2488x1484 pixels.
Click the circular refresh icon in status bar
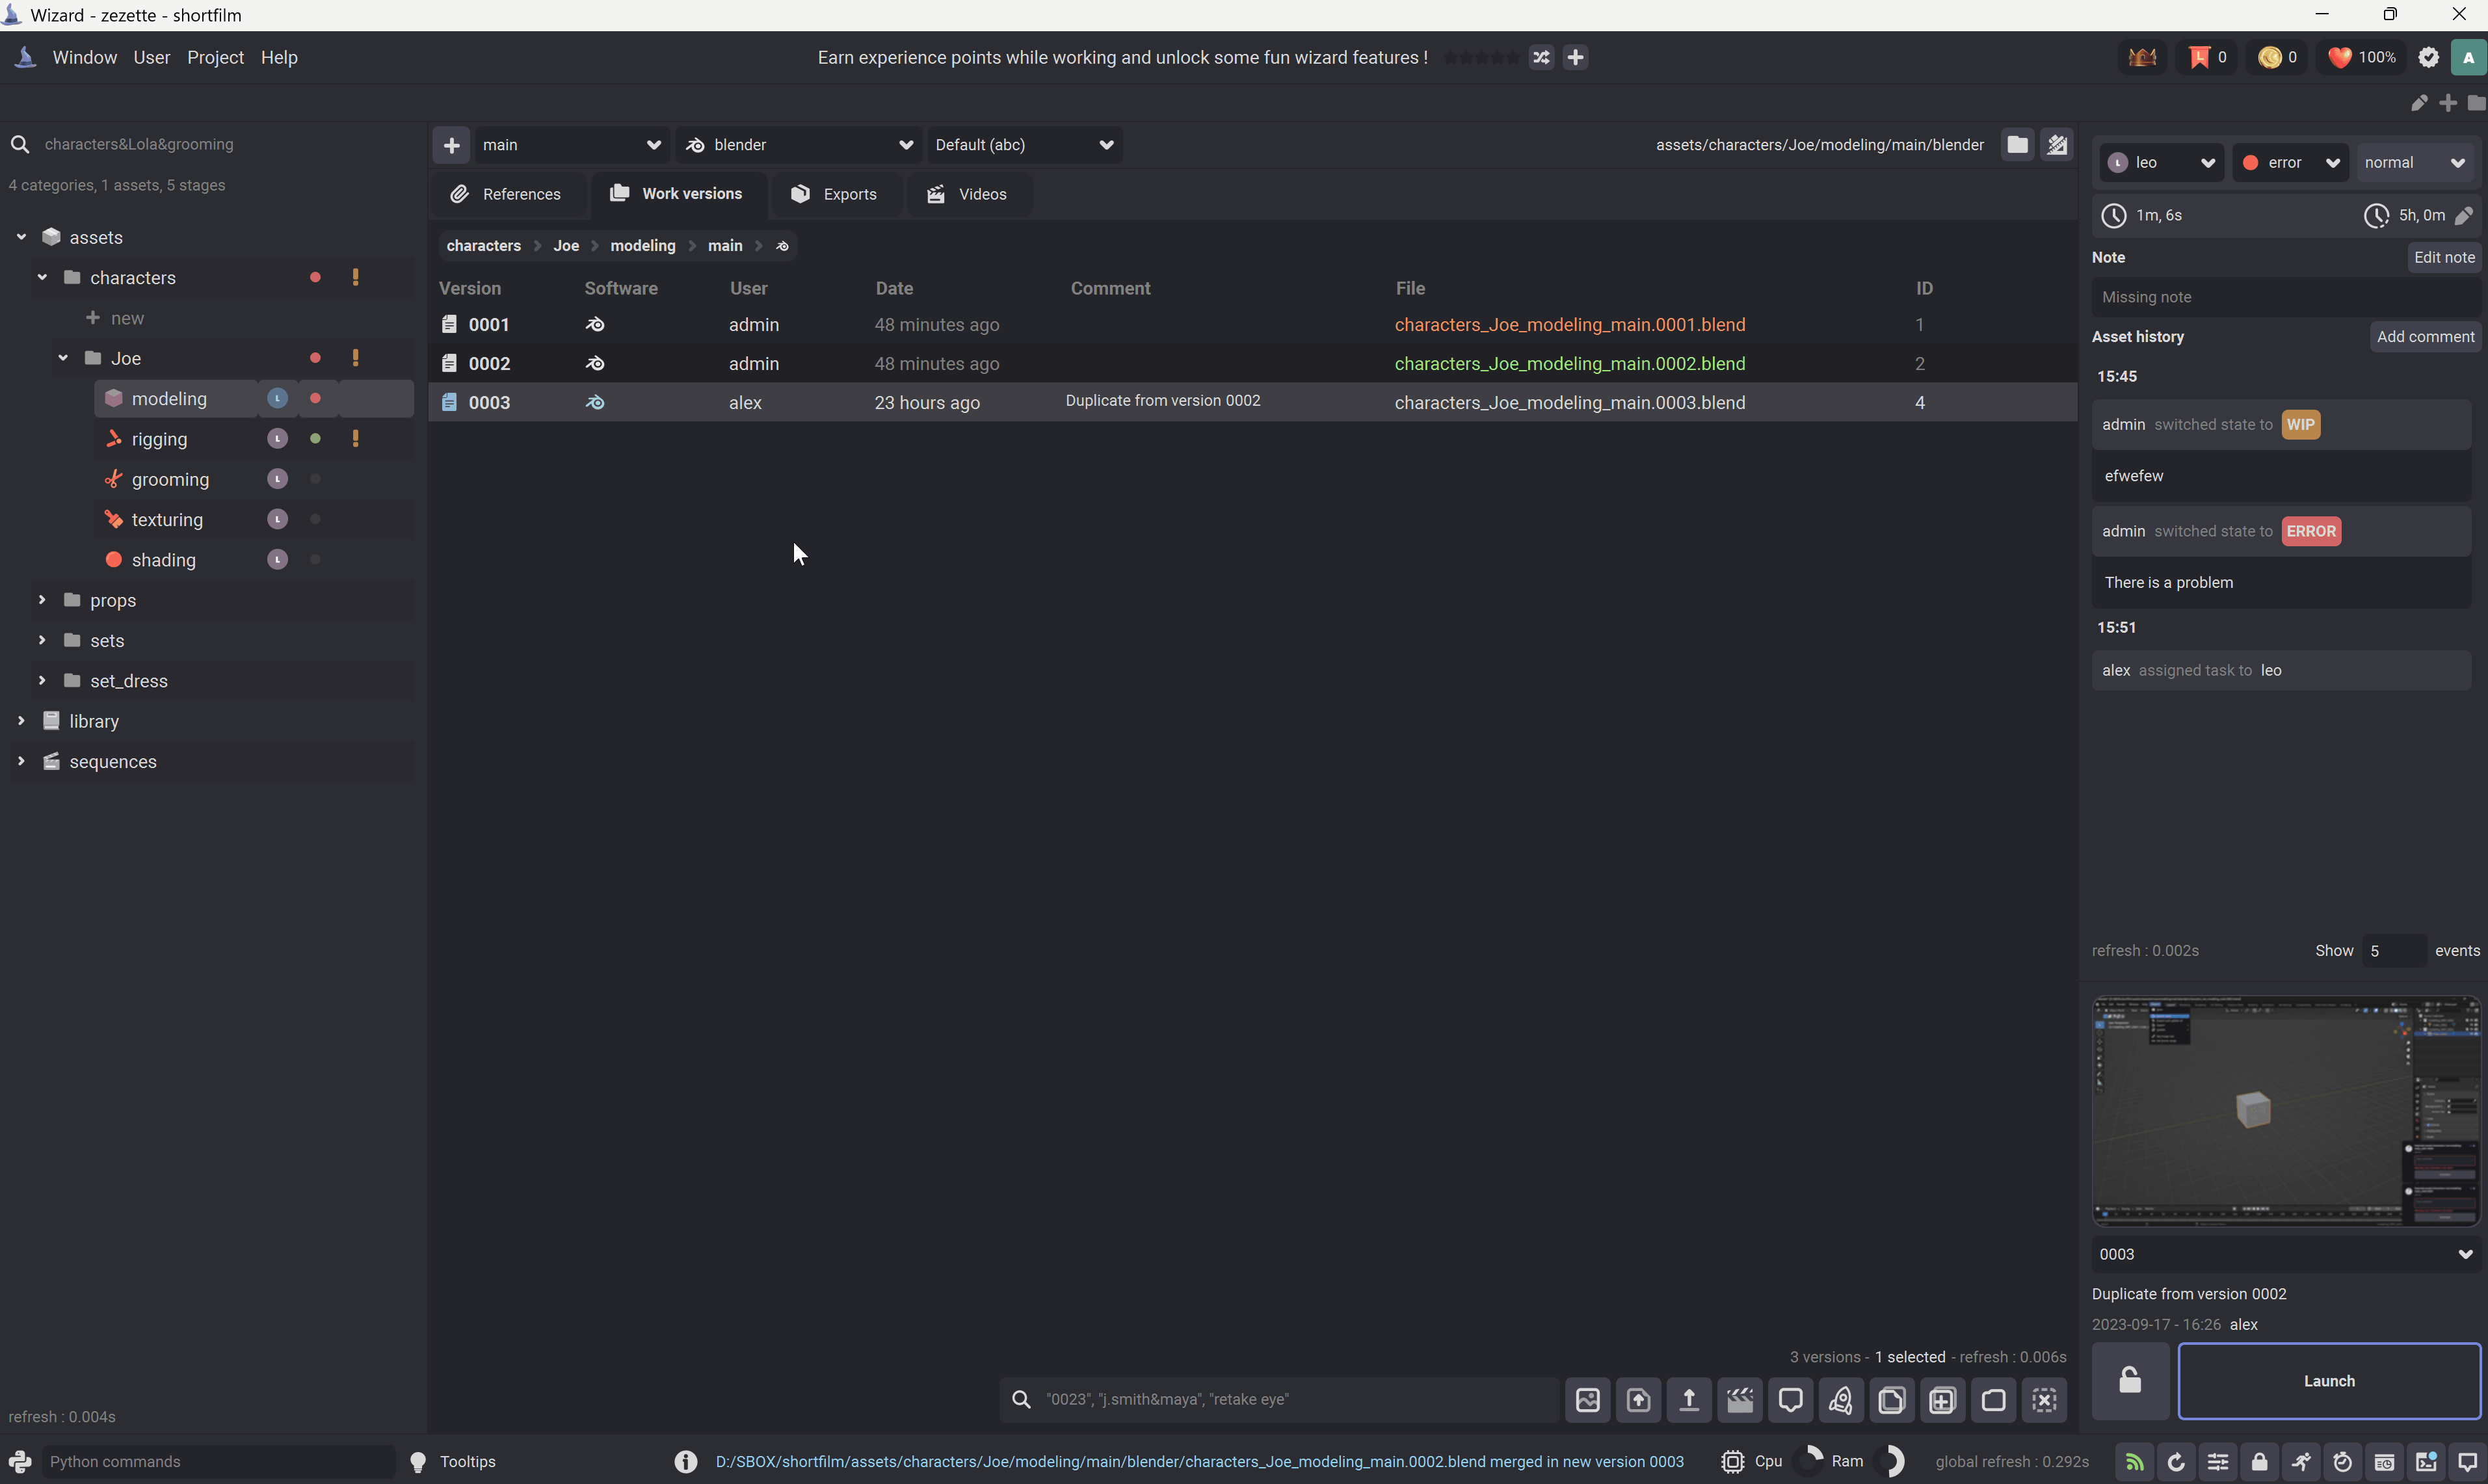click(2176, 1462)
